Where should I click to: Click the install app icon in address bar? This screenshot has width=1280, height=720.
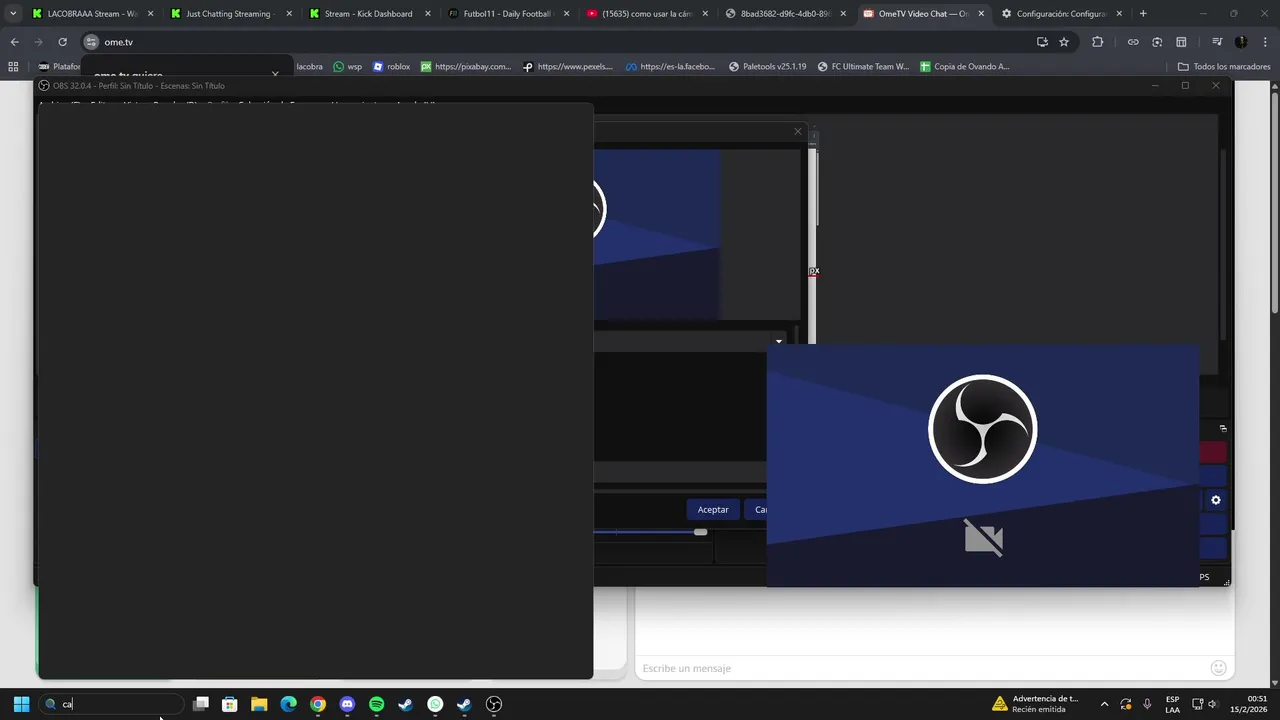pos(1042,42)
